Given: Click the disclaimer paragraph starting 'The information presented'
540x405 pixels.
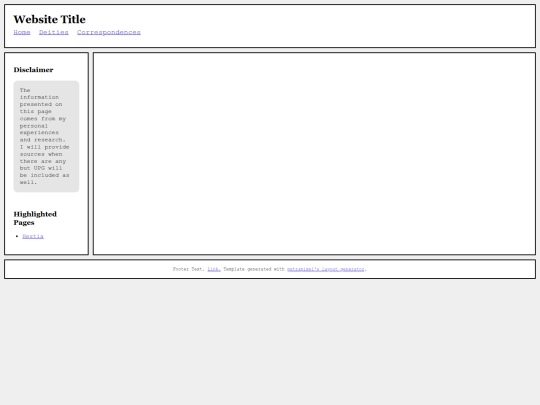Looking at the screenshot, I should 45,136.
